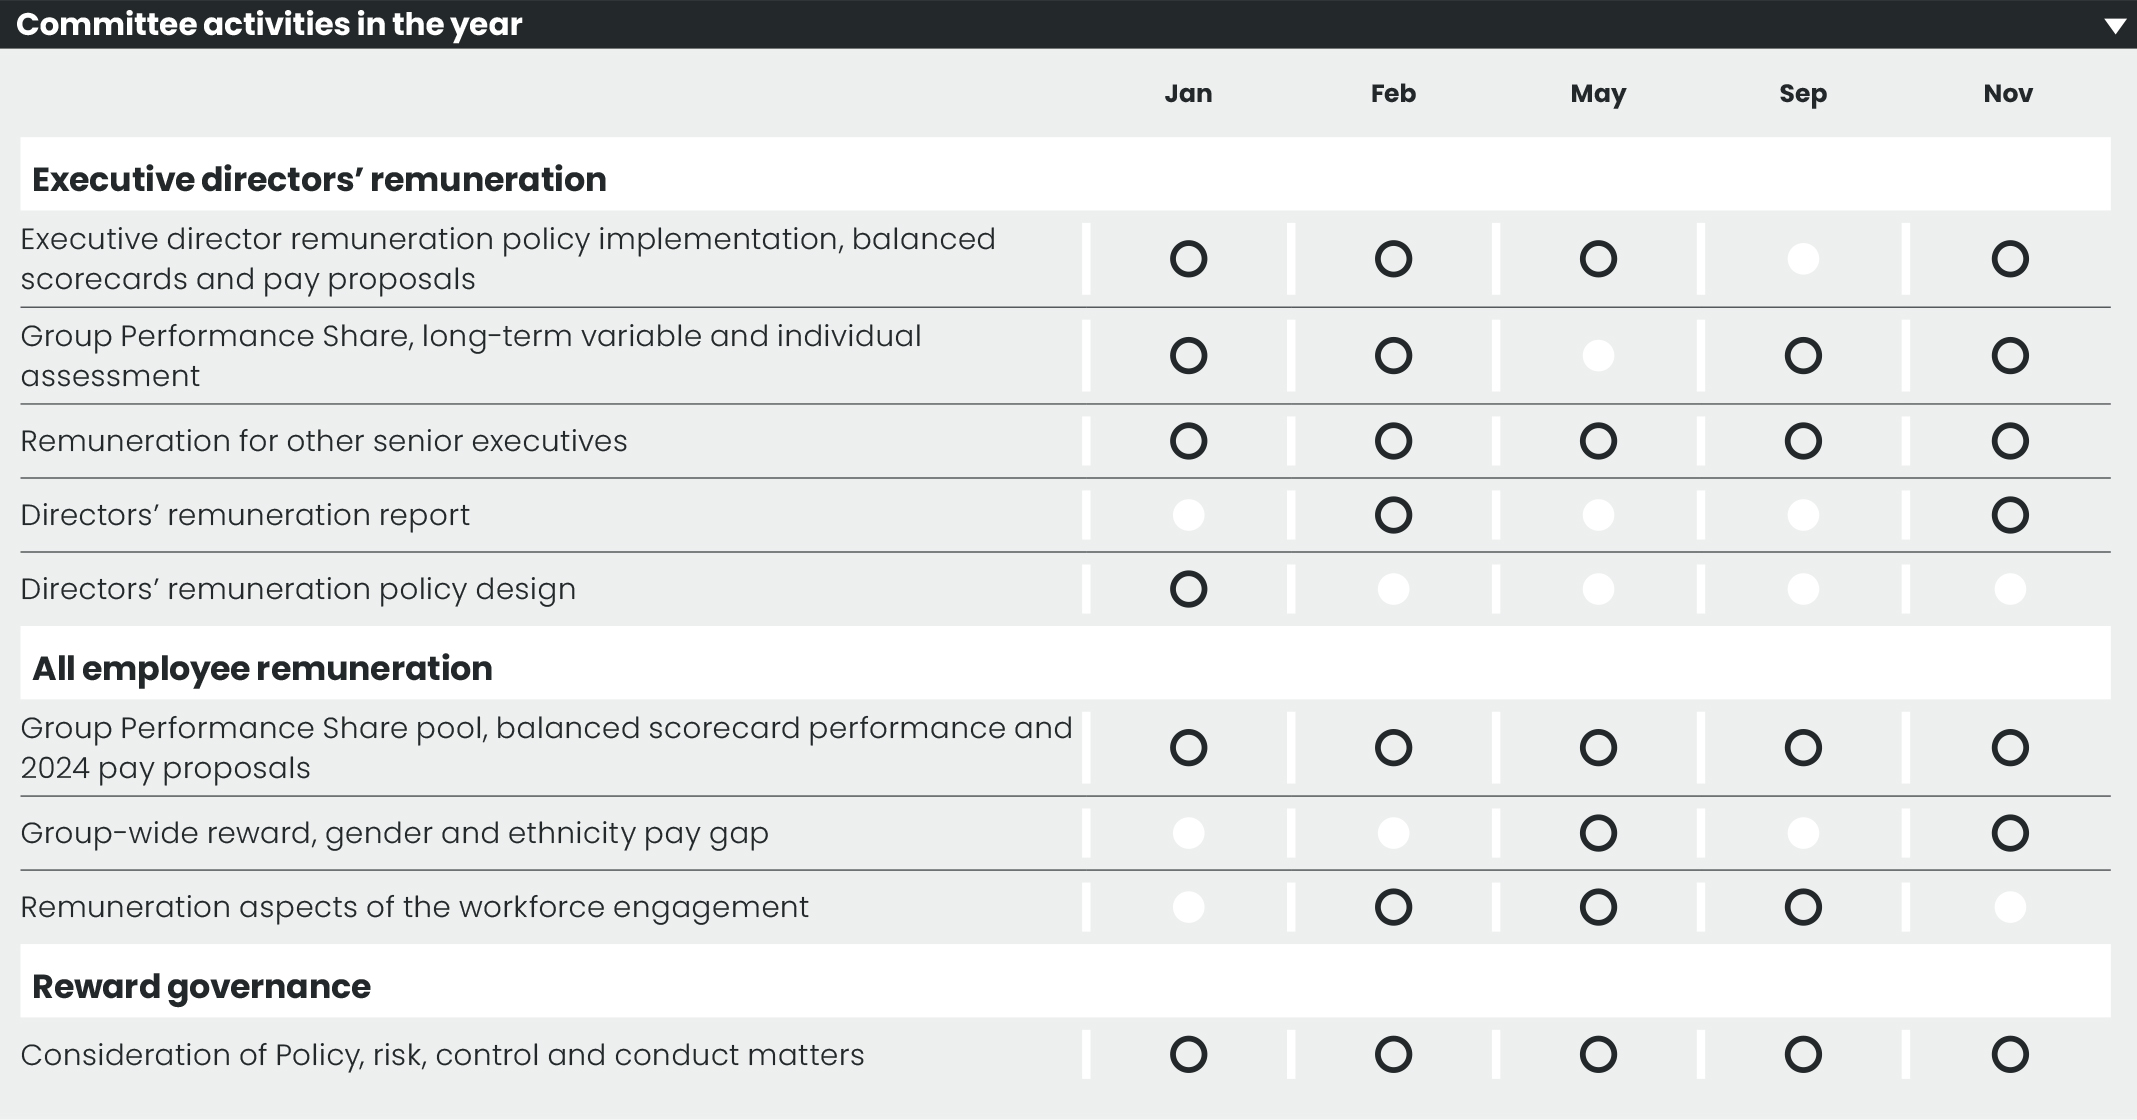This screenshot has width=2137, height=1120.
Task: Click the Feb circle for Directors' remuneration report
Action: [1393, 515]
